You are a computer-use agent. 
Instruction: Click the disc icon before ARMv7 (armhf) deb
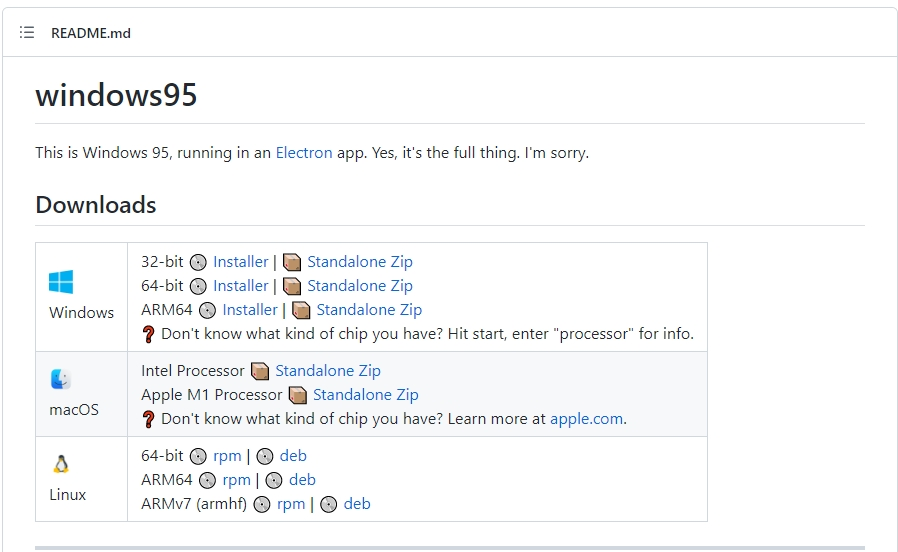[x=328, y=504]
